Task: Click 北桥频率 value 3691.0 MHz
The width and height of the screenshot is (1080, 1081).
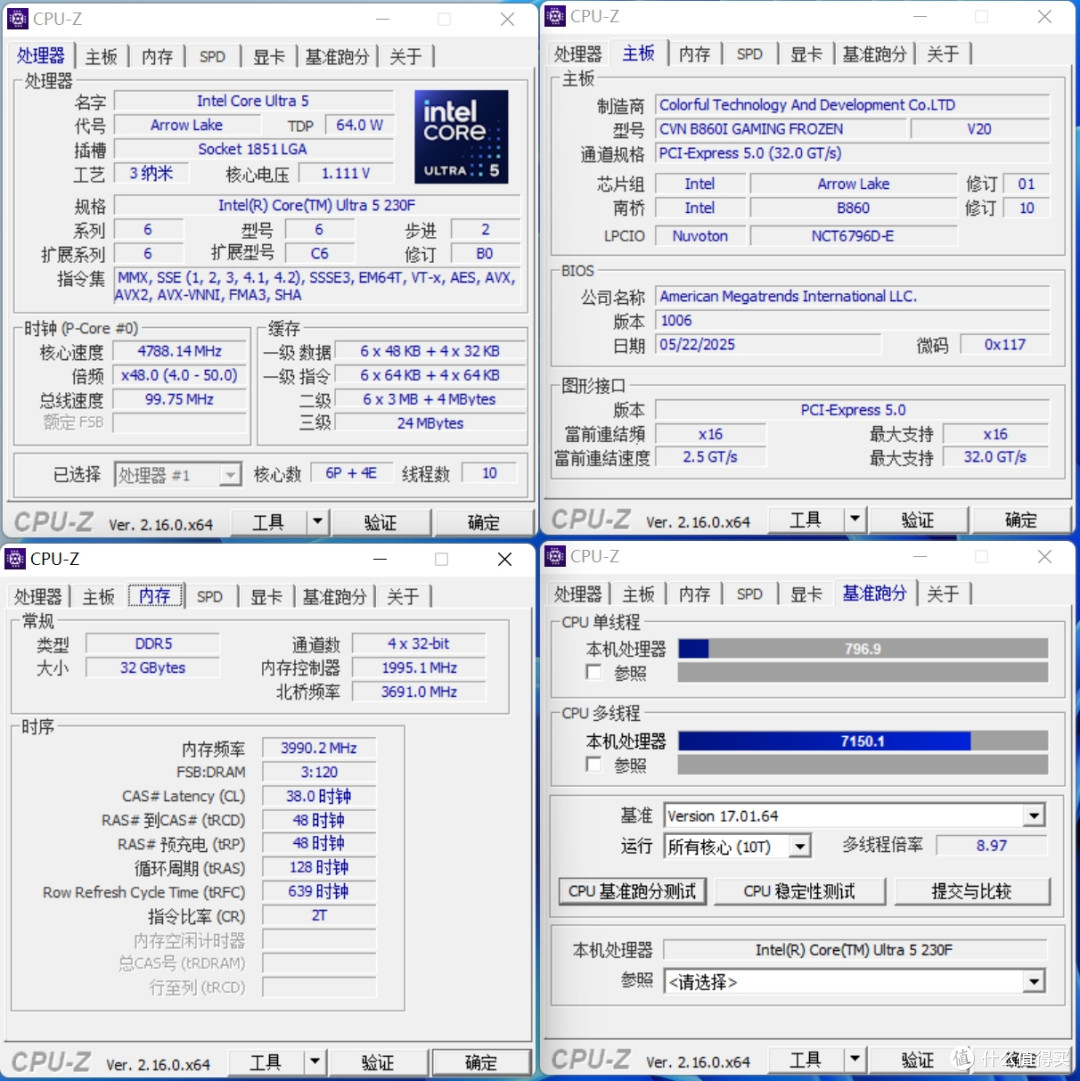Action: click(419, 691)
